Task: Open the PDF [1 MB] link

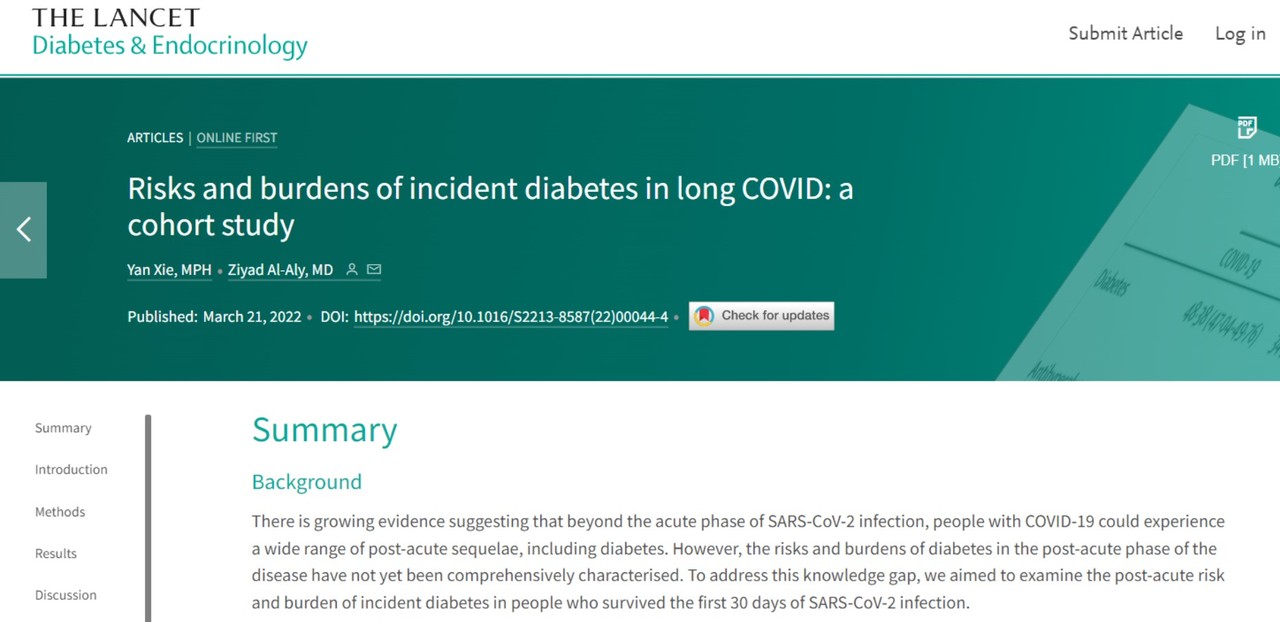Action: tap(1244, 160)
